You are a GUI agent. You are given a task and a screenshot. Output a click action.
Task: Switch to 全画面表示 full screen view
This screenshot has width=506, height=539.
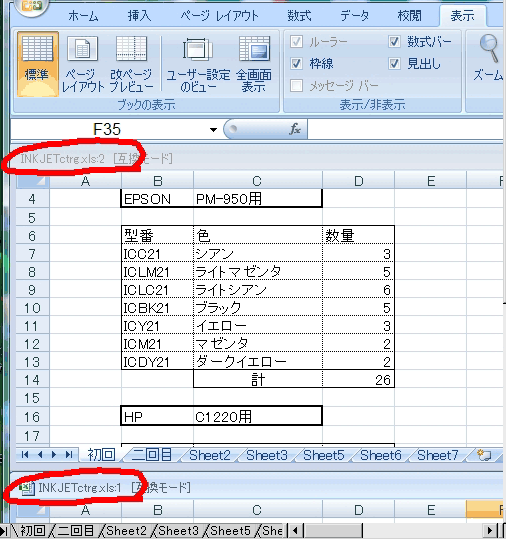(x=254, y=63)
